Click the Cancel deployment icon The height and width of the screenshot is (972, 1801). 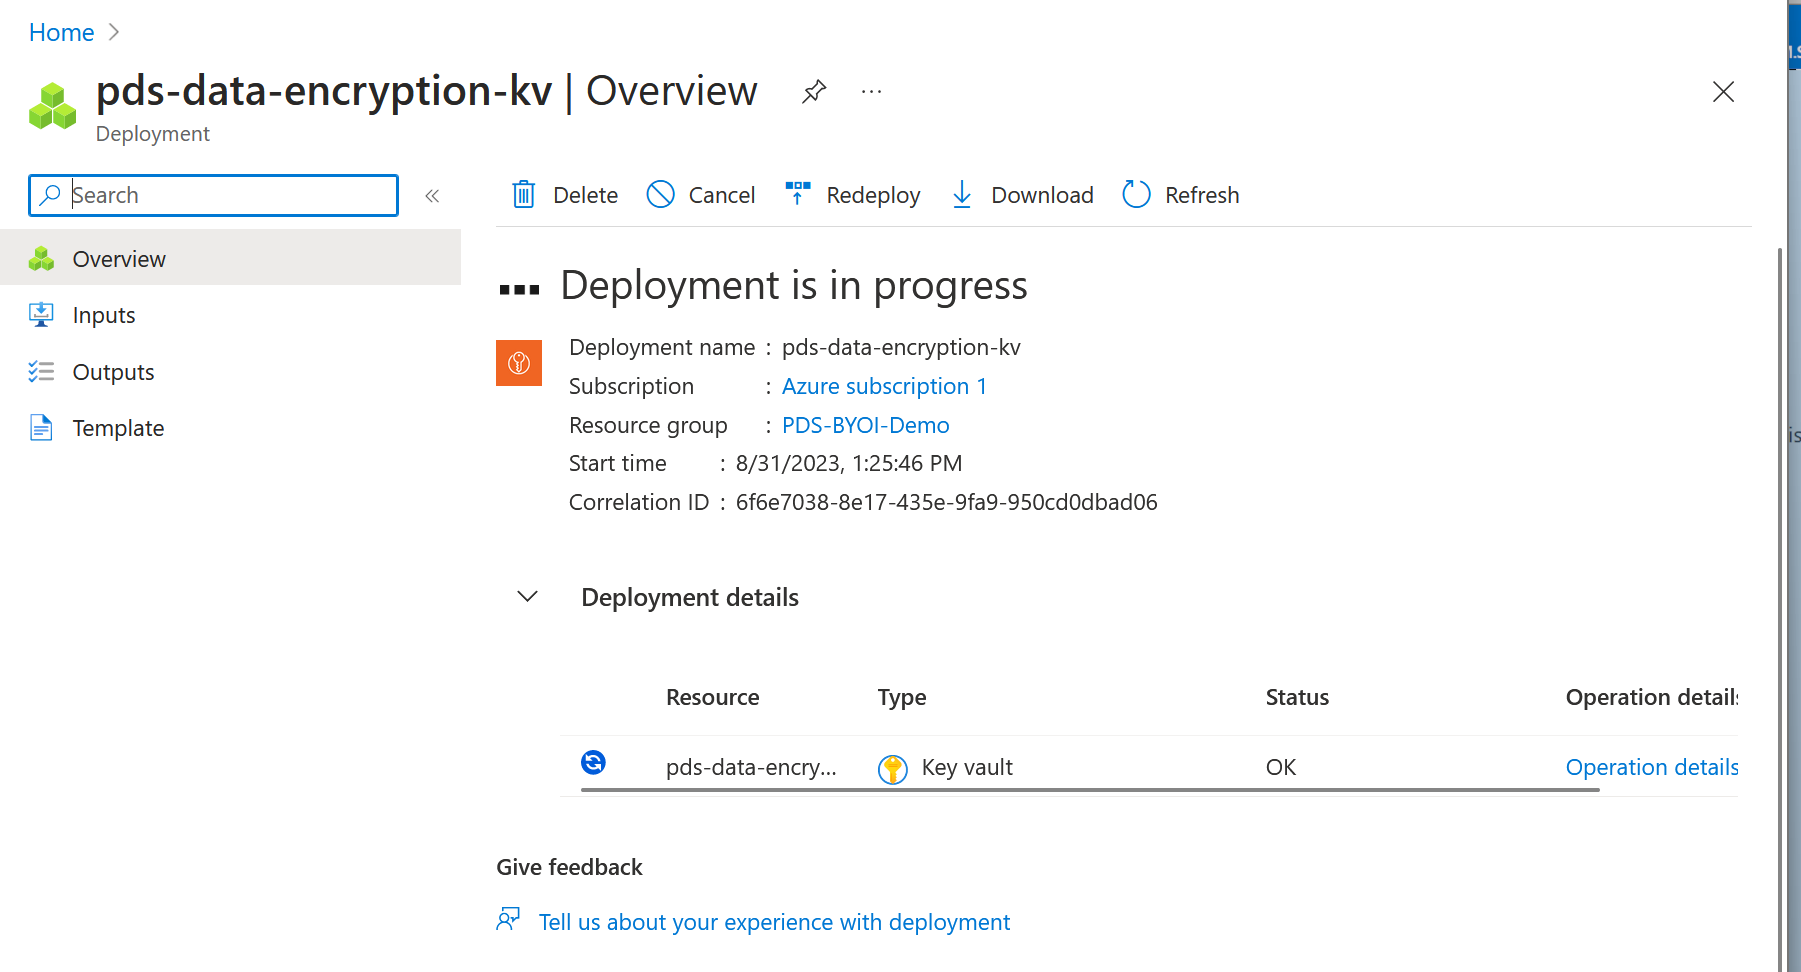tap(661, 194)
